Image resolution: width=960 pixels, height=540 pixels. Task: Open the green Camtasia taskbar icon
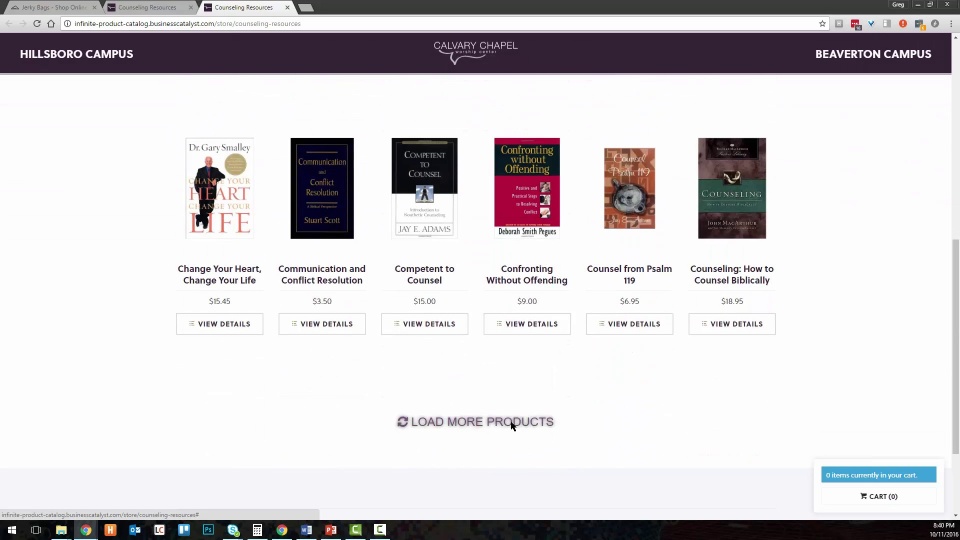(355, 530)
